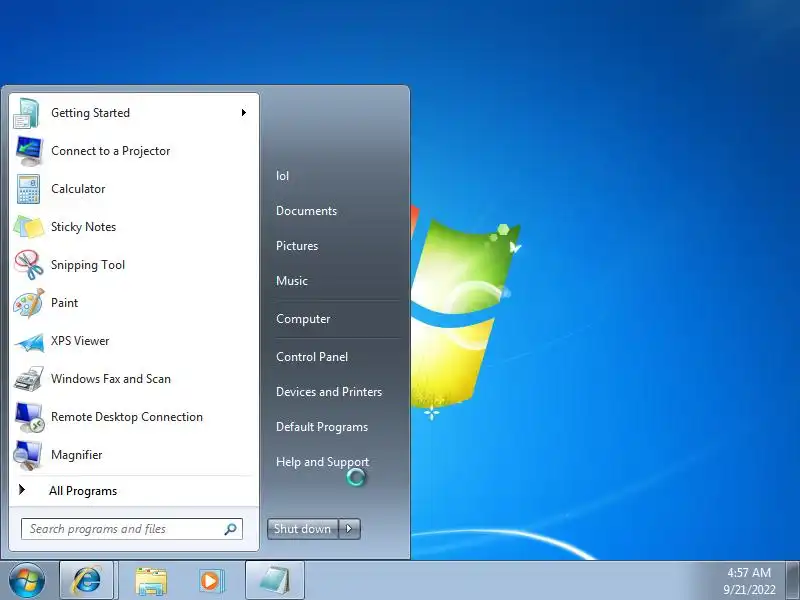800x600 pixels.
Task: Click the notepad-style taskbar application icon
Action: (x=275, y=581)
